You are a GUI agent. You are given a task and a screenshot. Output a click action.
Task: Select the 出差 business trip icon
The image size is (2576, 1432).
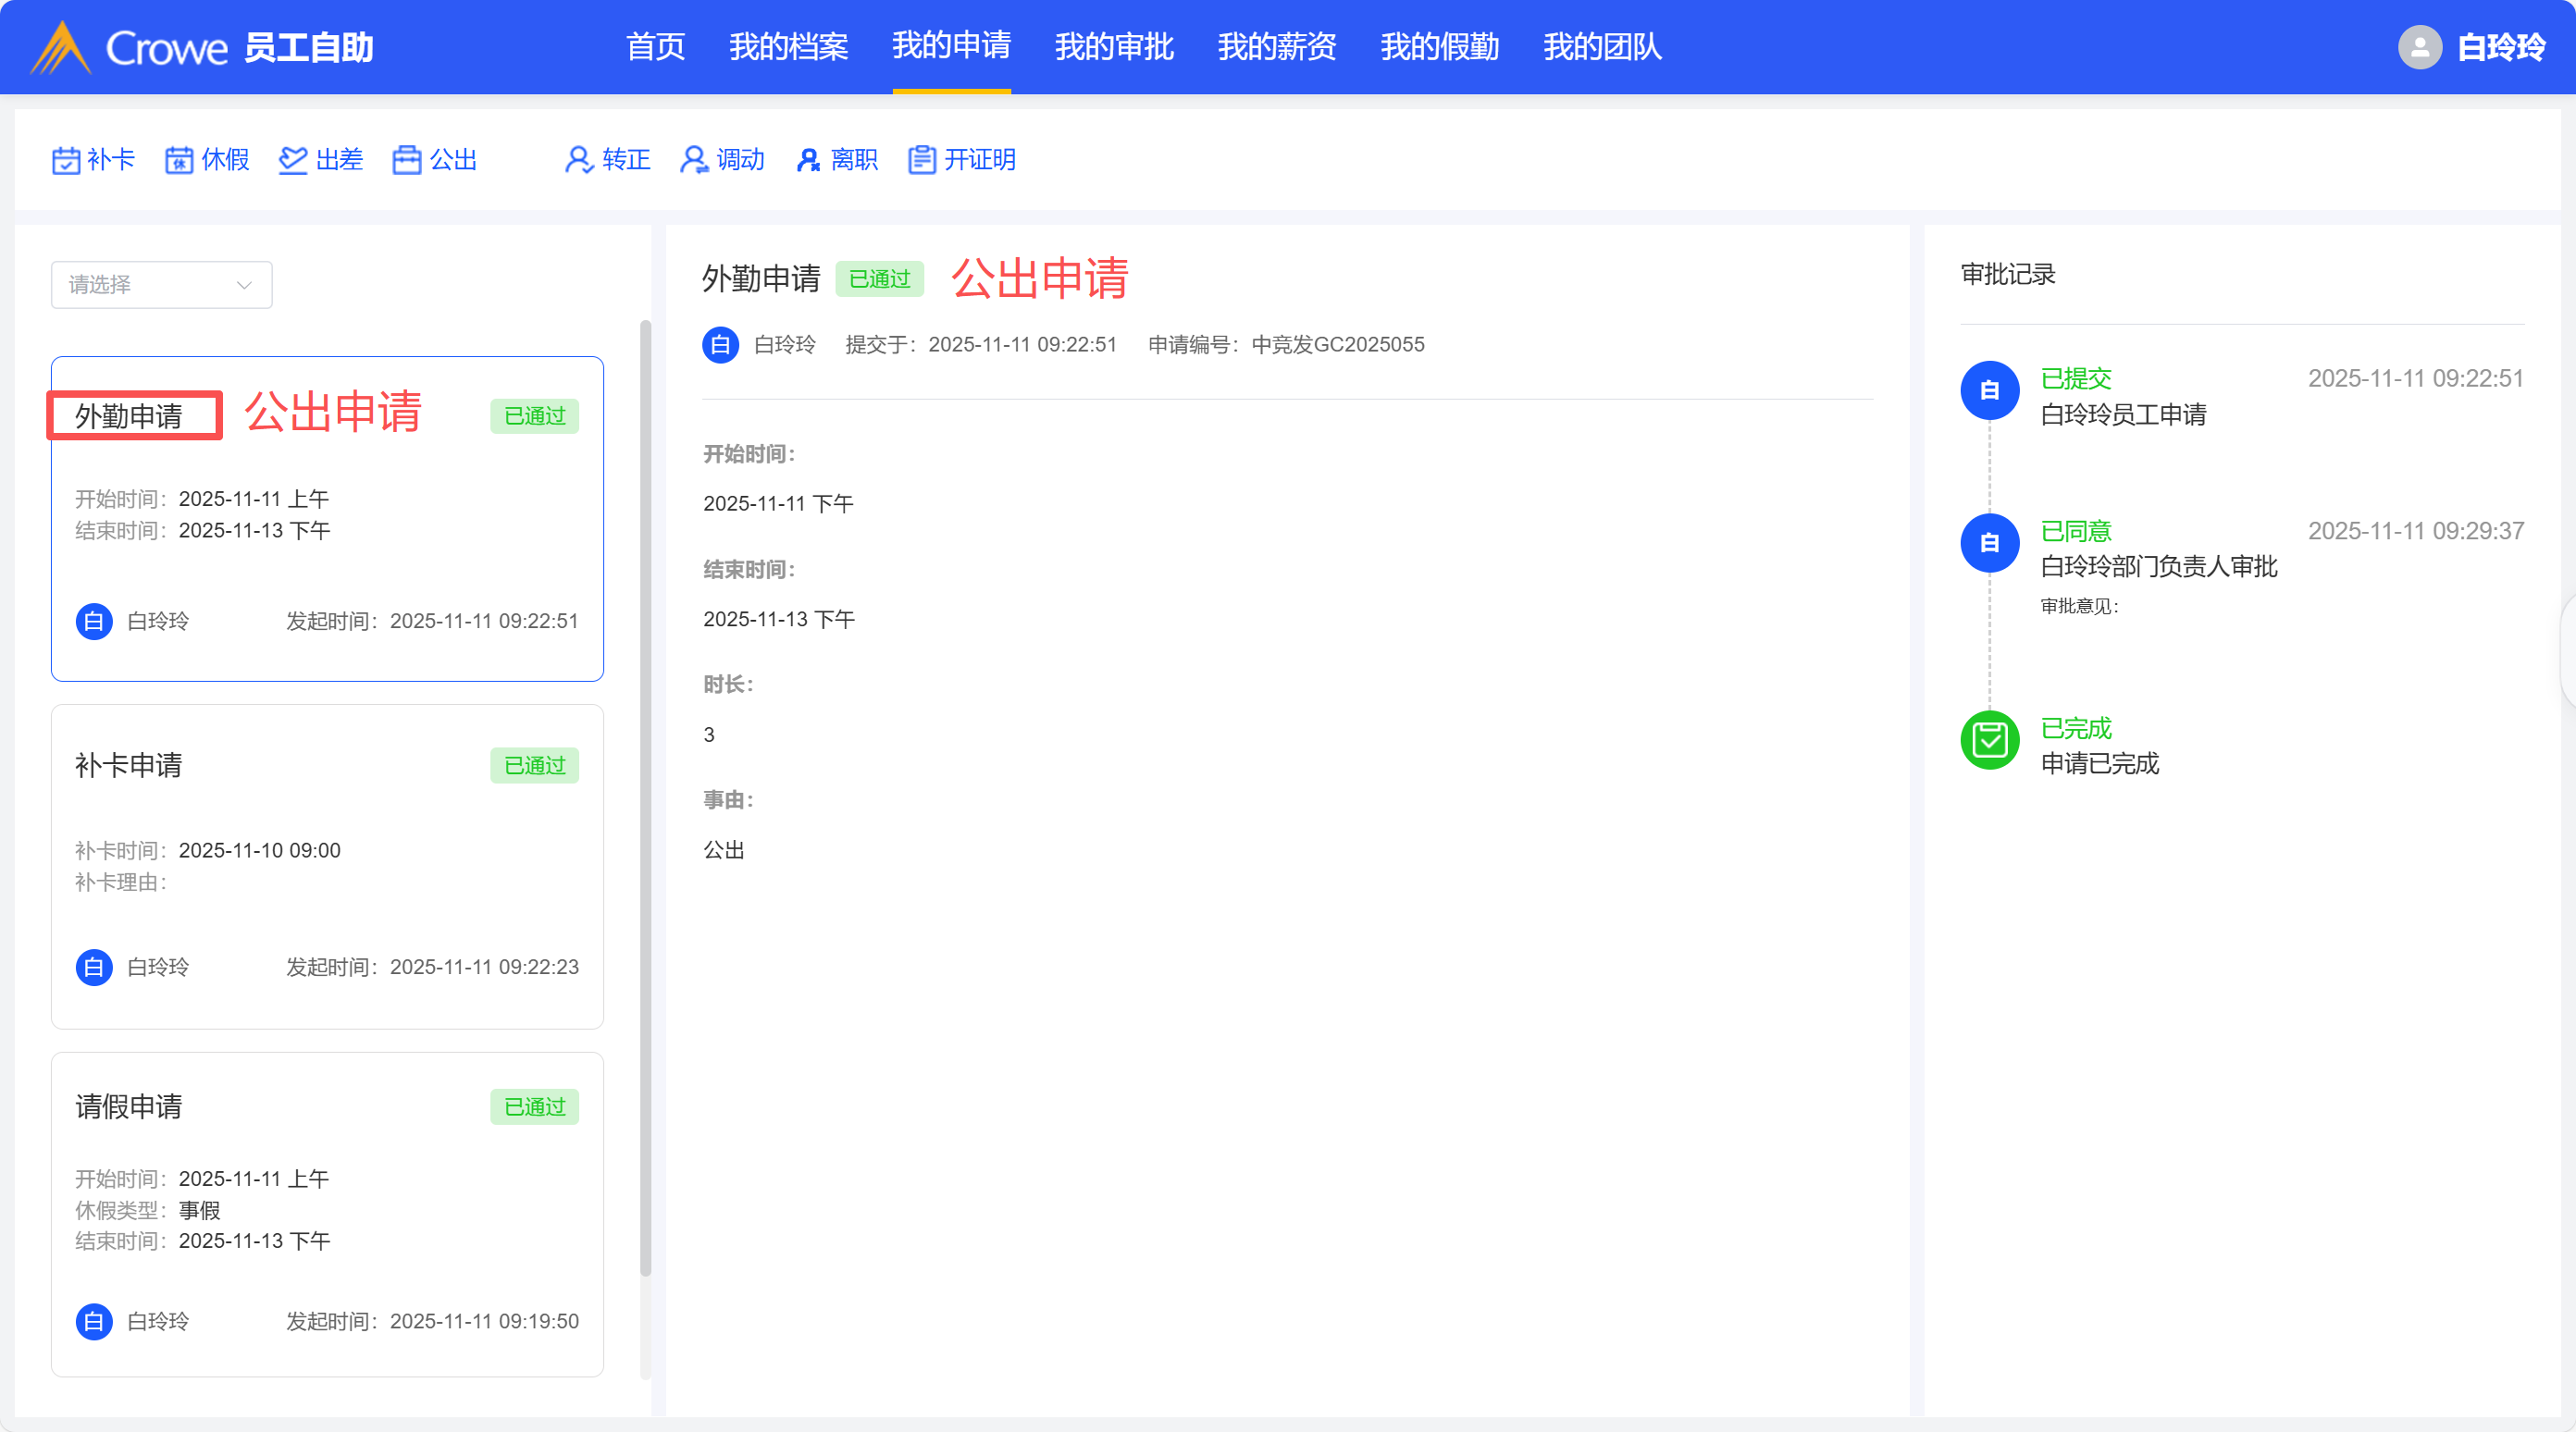(x=292, y=160)
